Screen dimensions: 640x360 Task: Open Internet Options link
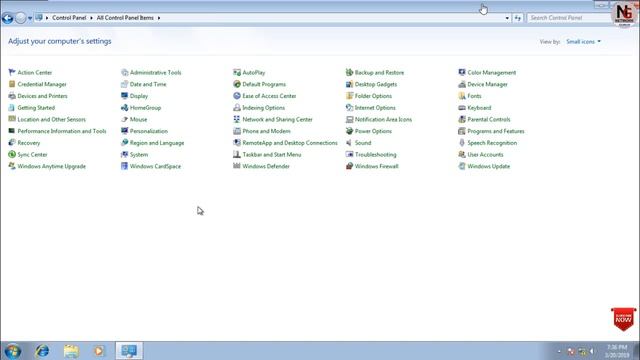375,108
